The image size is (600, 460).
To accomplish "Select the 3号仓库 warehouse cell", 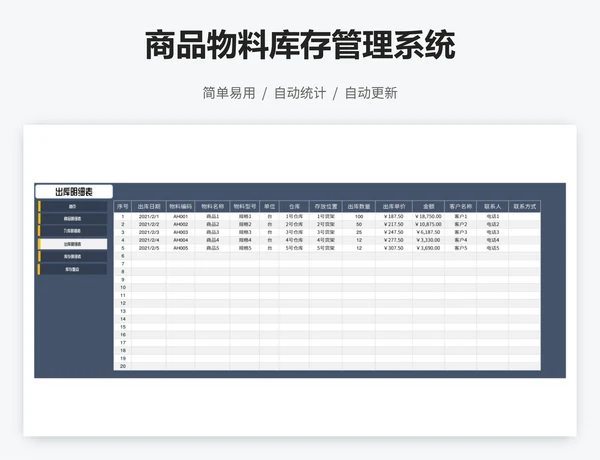I will tap(294, 232).
